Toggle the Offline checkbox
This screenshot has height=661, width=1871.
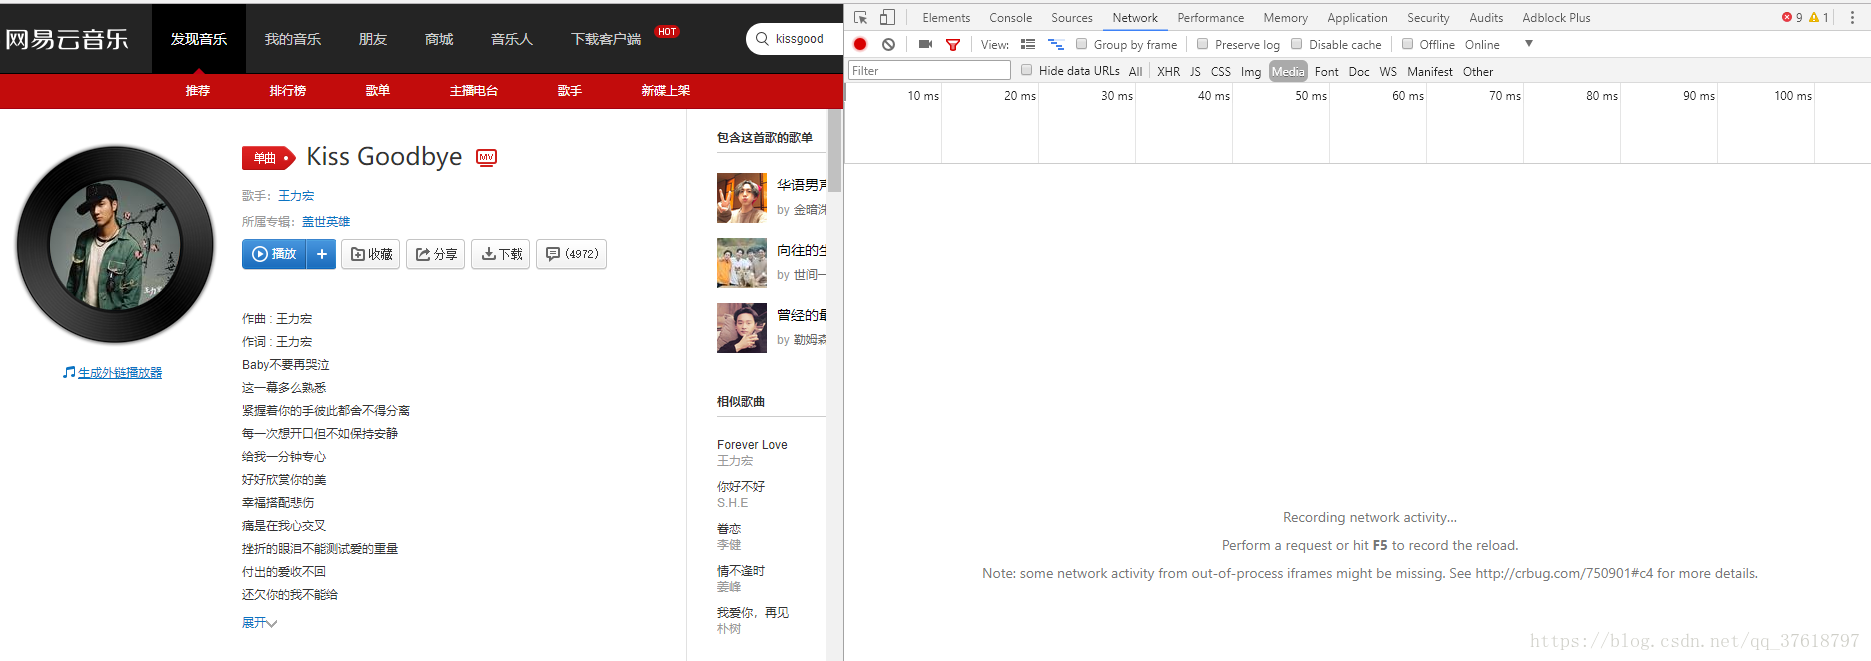pos(1407,44)
